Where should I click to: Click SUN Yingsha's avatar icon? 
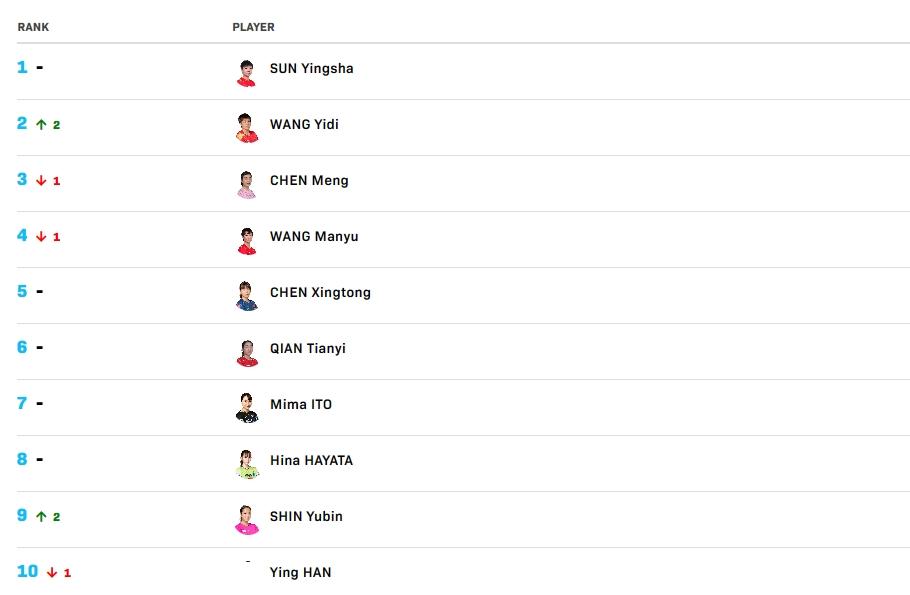coord(246,72)
